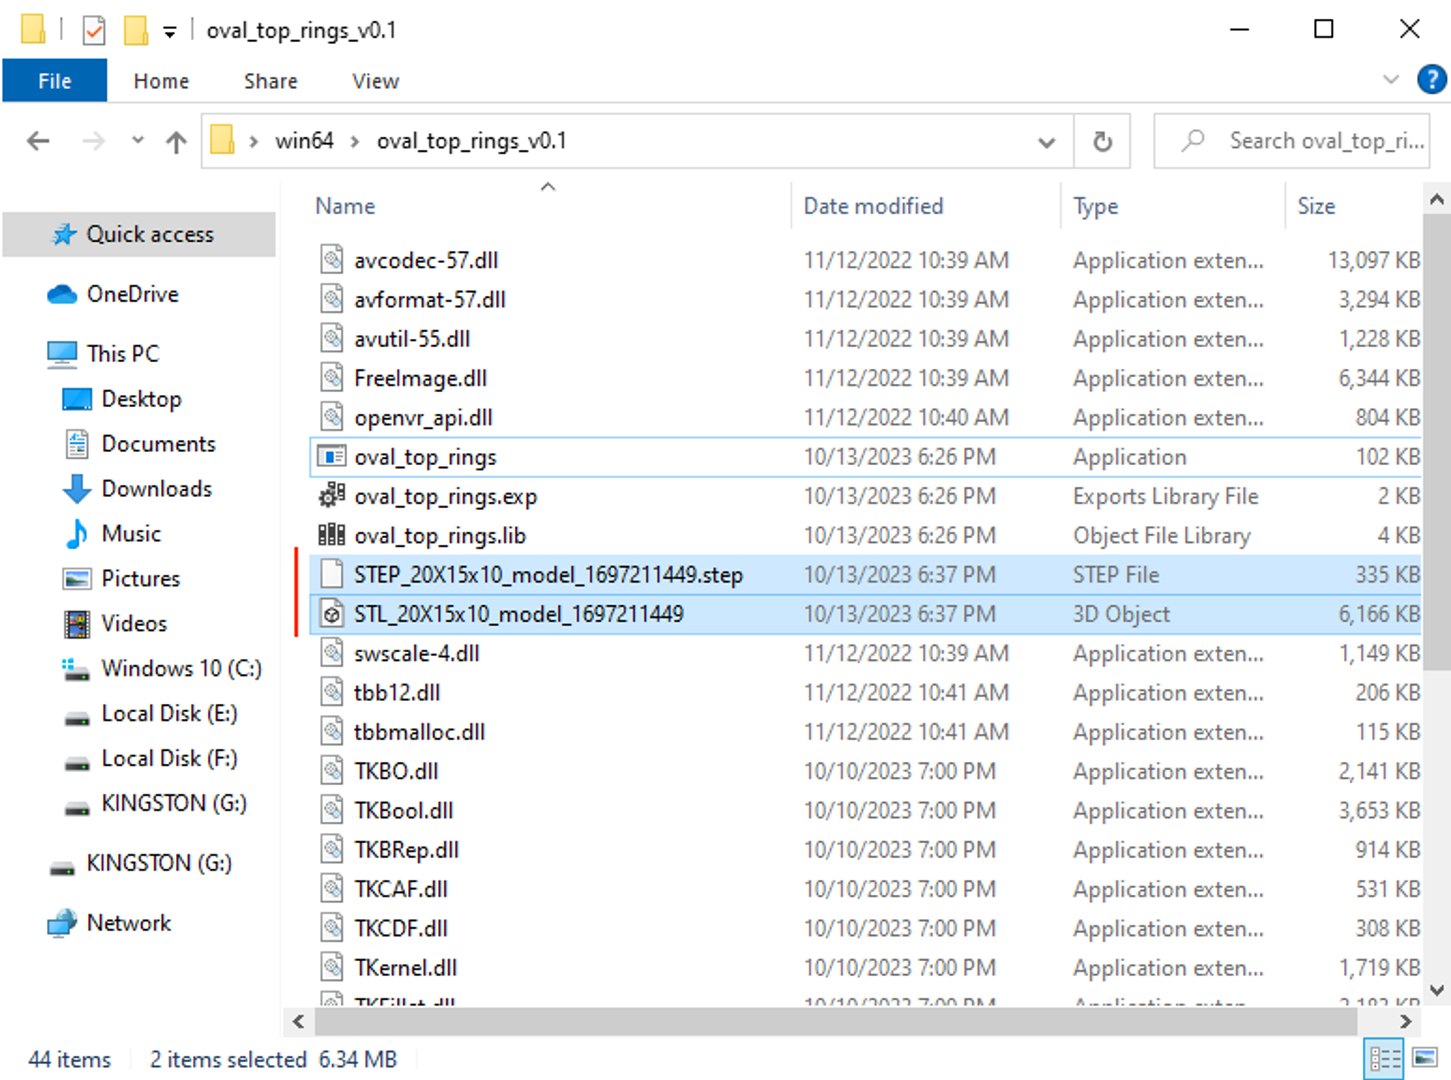Viewport: 1451px width, 1080px height.
Task: Select Quick access in navigation pane
Action: (138, 234)
